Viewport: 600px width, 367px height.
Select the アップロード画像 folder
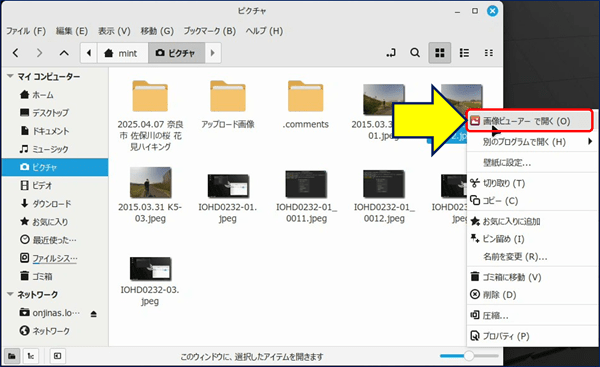click(x=228, y=96)
